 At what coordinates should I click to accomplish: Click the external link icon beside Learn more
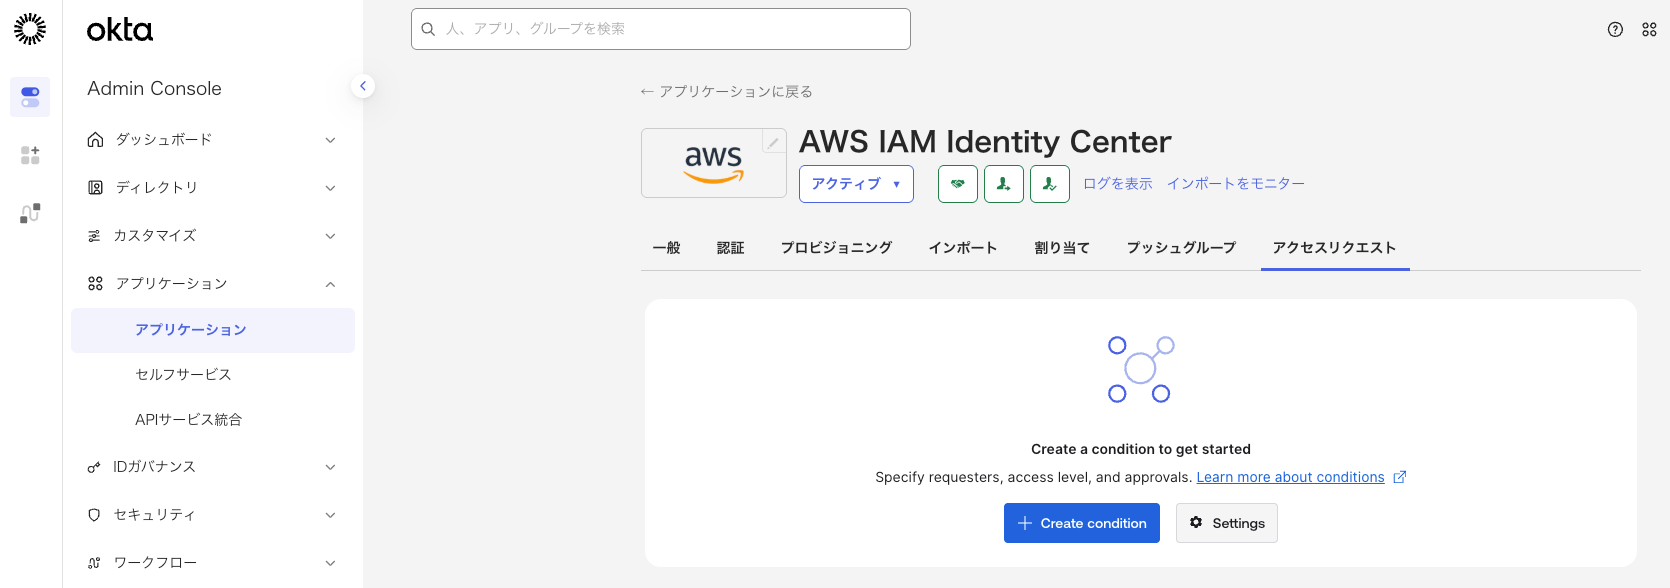coord(1400,477)
